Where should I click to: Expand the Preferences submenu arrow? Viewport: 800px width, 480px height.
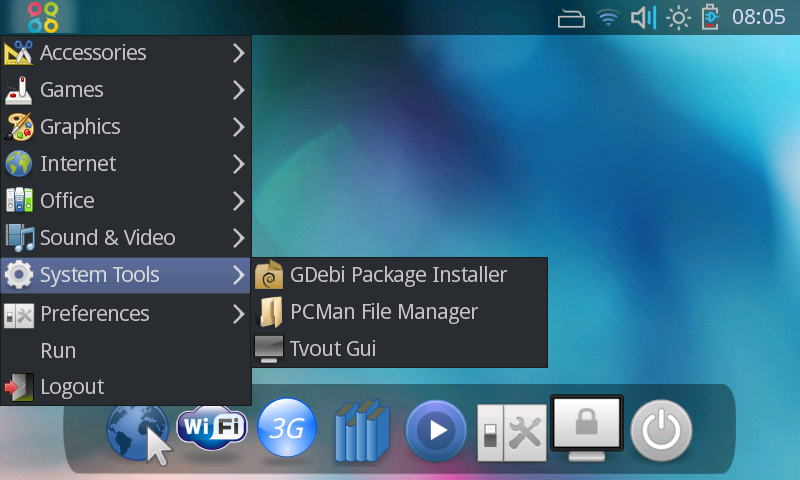[238, 314]
